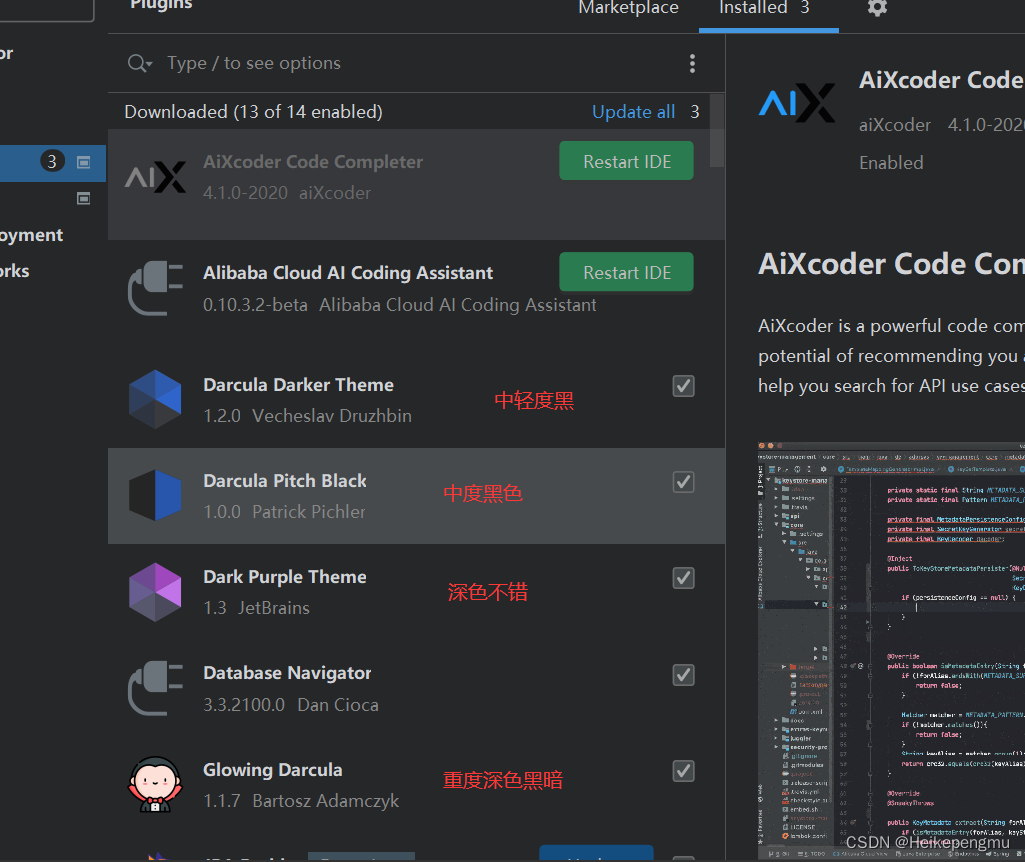
Task: Open the three-dot options menu by search
Action: 692,63
